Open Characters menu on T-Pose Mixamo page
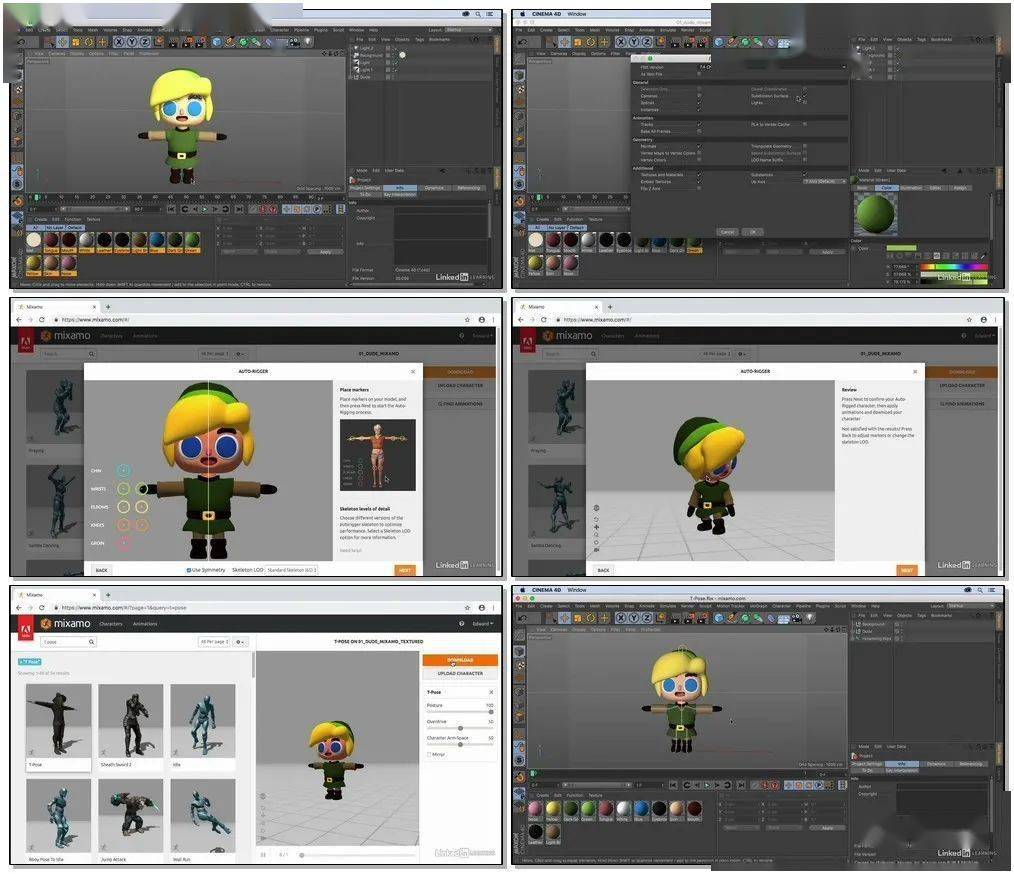The image size is (1014, 874). click(x=111, y=624)
